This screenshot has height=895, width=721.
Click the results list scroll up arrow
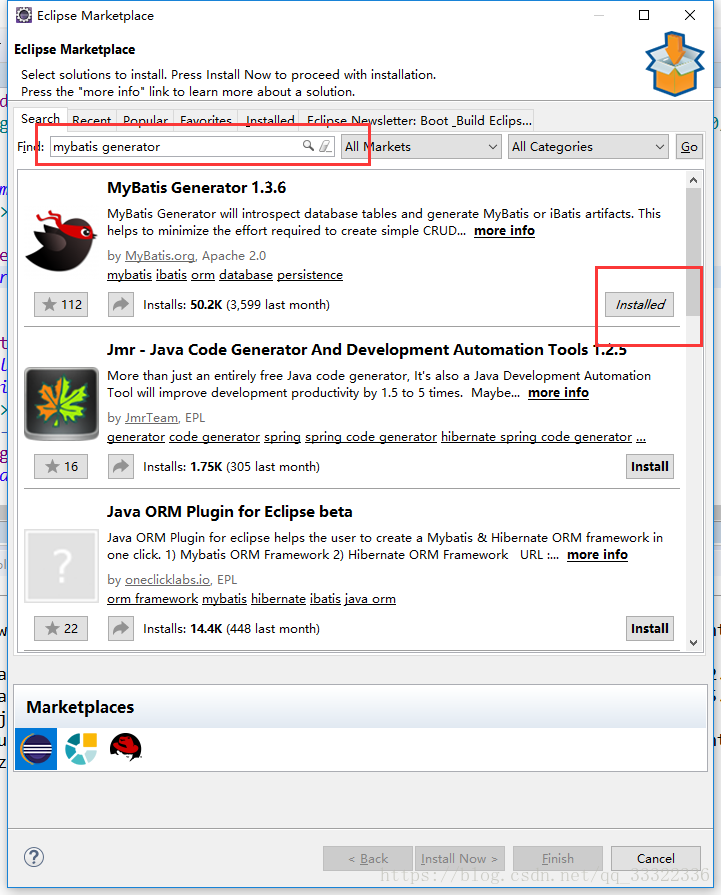694,180
